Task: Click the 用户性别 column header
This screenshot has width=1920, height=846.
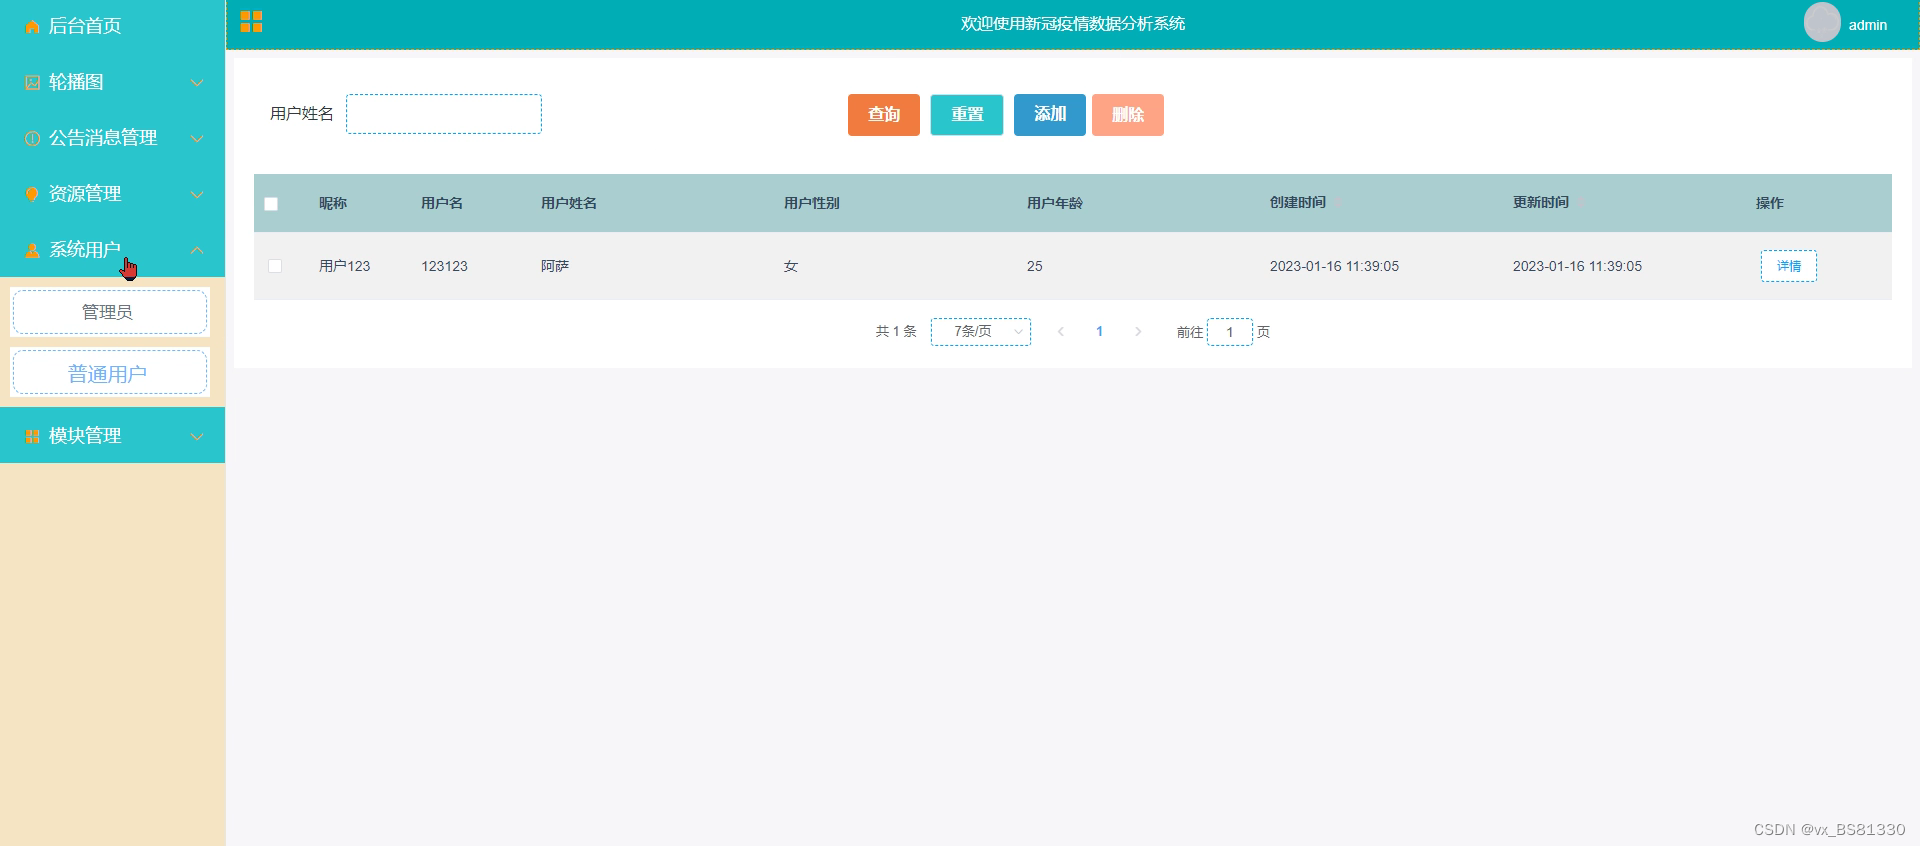Action: pos(812,203)
